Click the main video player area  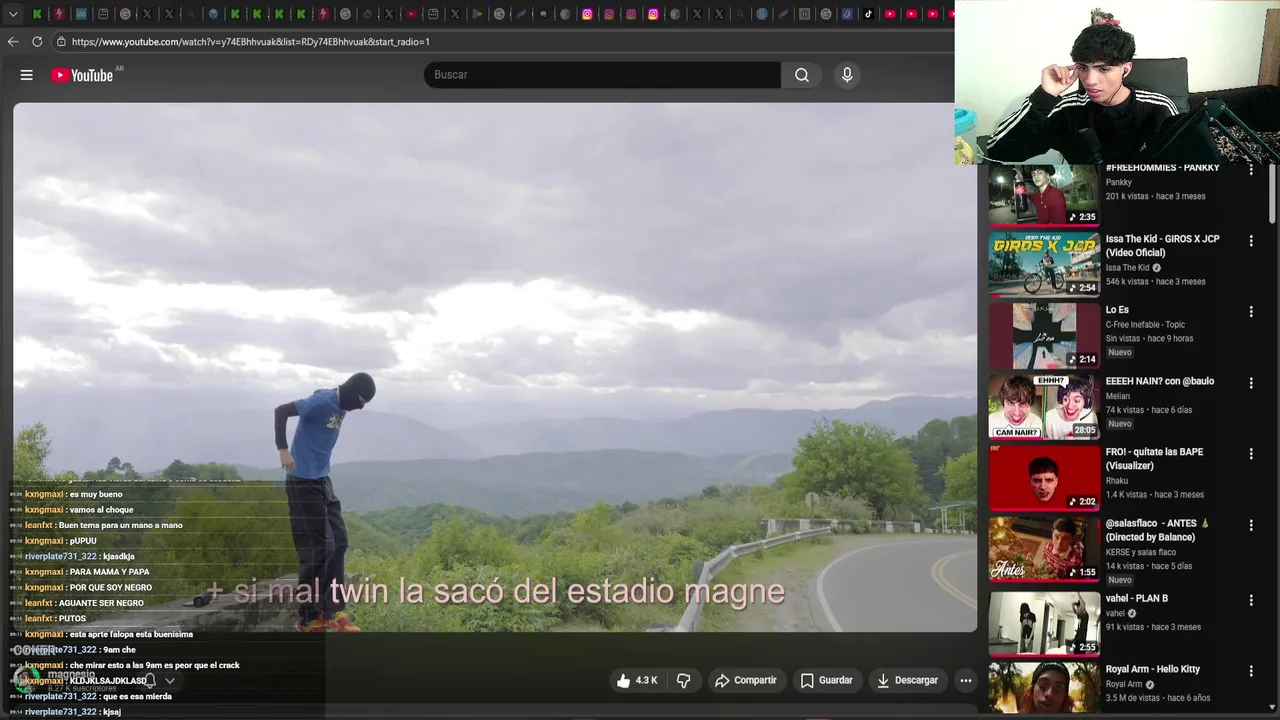(x=495, y=367)
